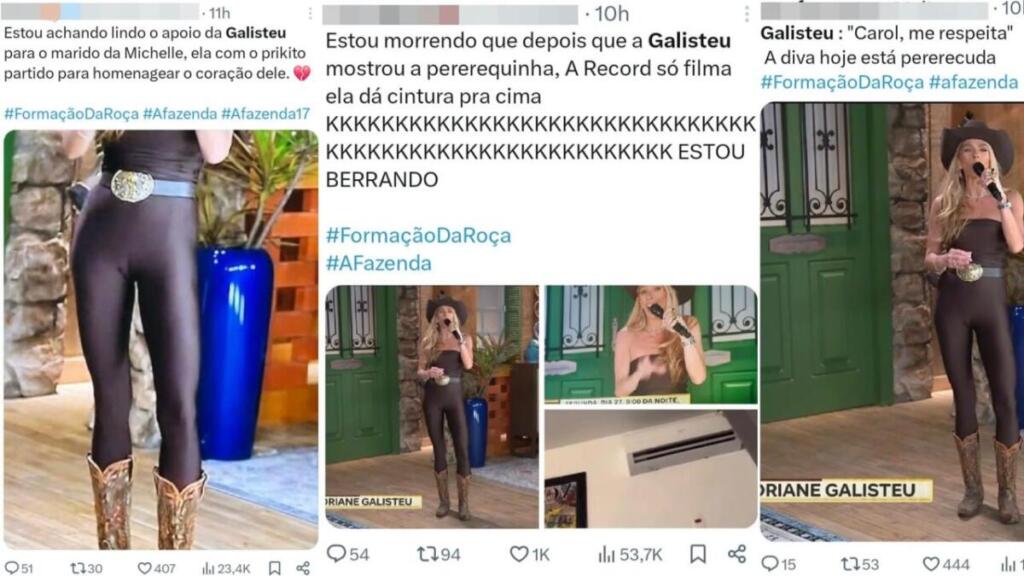The width and height of the screenshot is (1024, 576).
Task: Bookmark the middle tweet
Action: (x=698, y=554)
